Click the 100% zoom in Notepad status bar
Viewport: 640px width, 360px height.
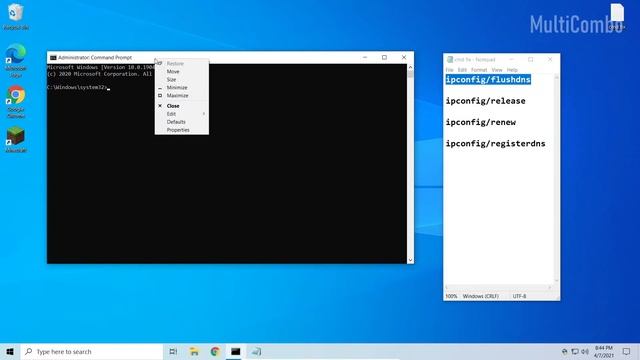point(451,296)
